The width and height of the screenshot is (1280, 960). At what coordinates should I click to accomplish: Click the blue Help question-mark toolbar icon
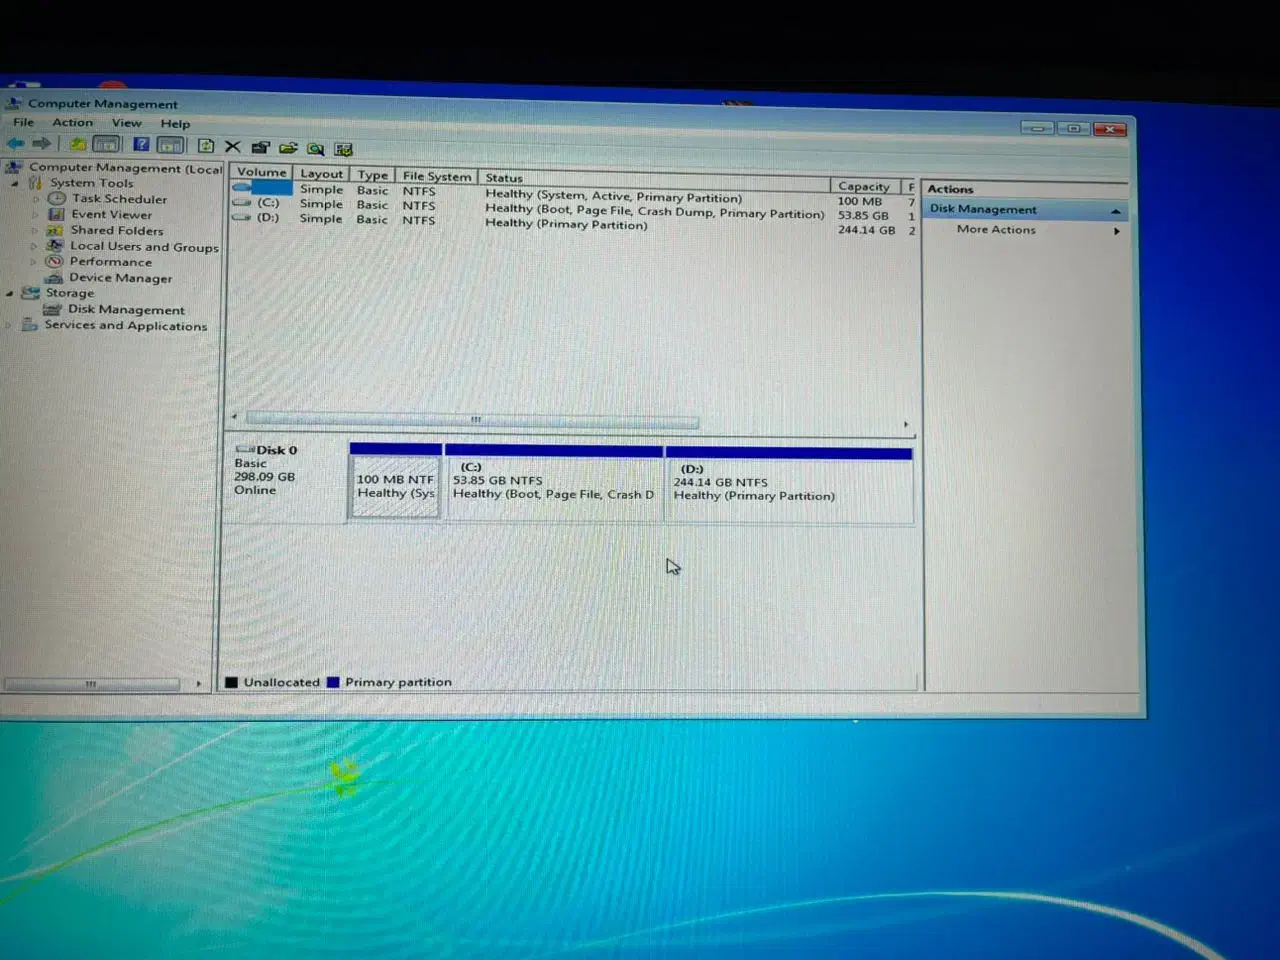point(142,145)
